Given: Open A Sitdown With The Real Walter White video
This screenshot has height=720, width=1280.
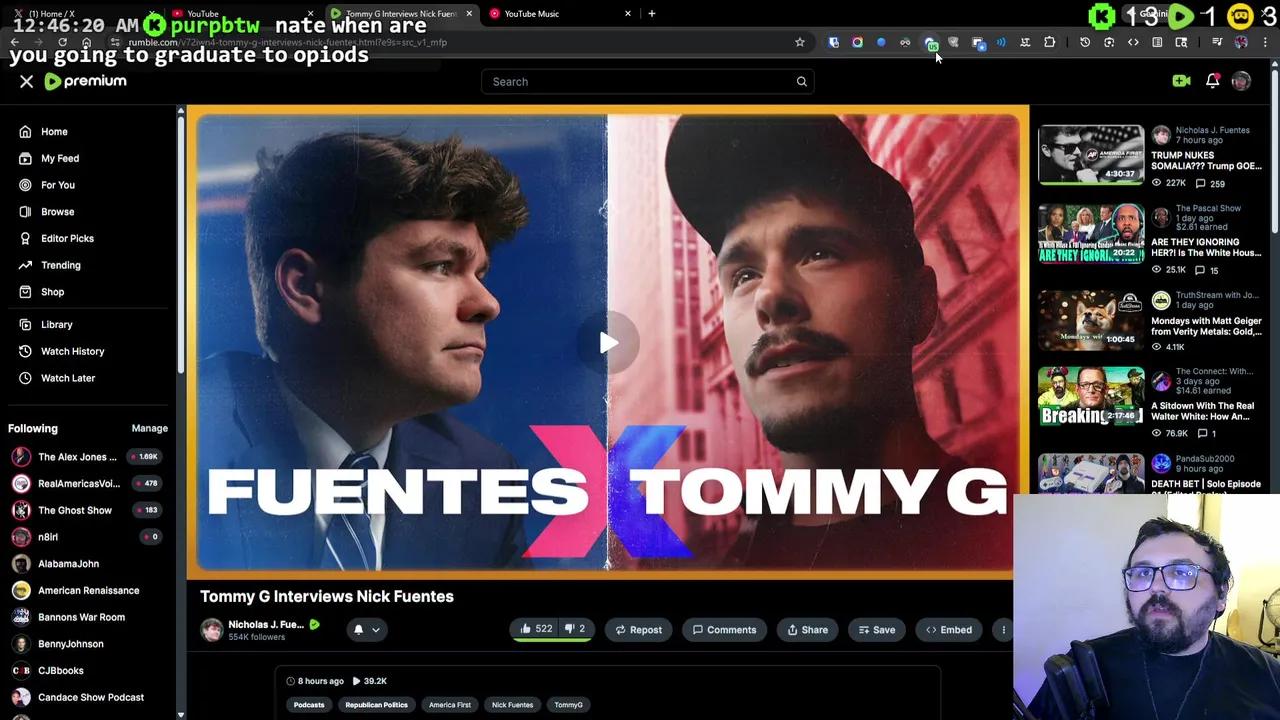Looking at the screenshot, I should pos(1091,396).
